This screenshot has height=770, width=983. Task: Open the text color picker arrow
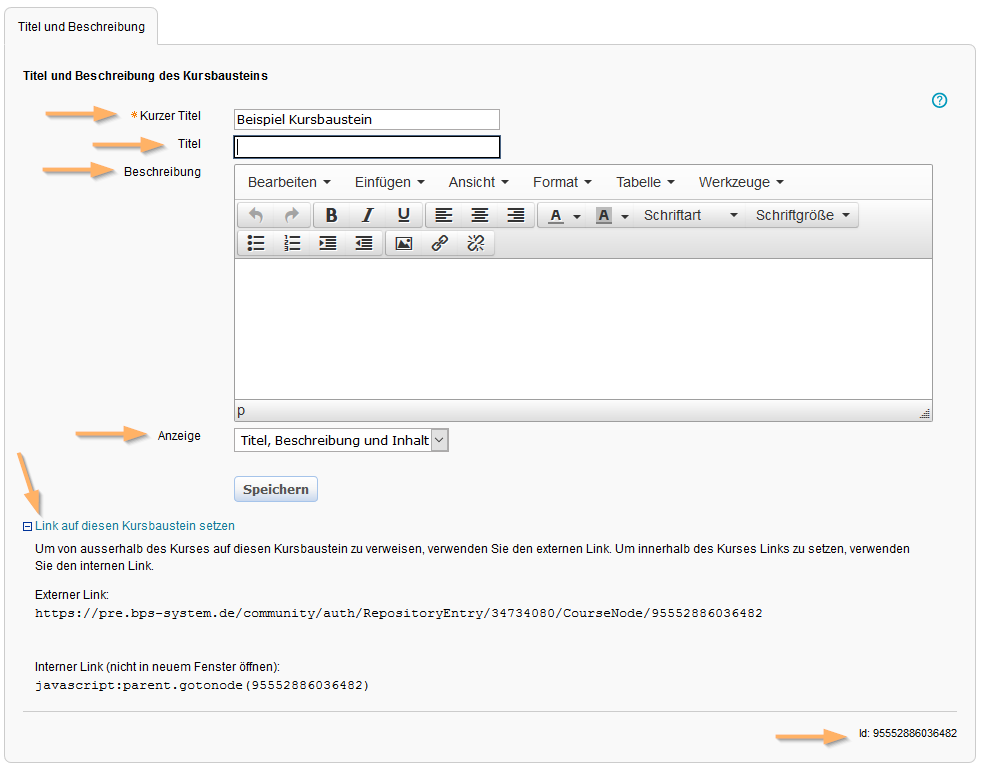577,217
